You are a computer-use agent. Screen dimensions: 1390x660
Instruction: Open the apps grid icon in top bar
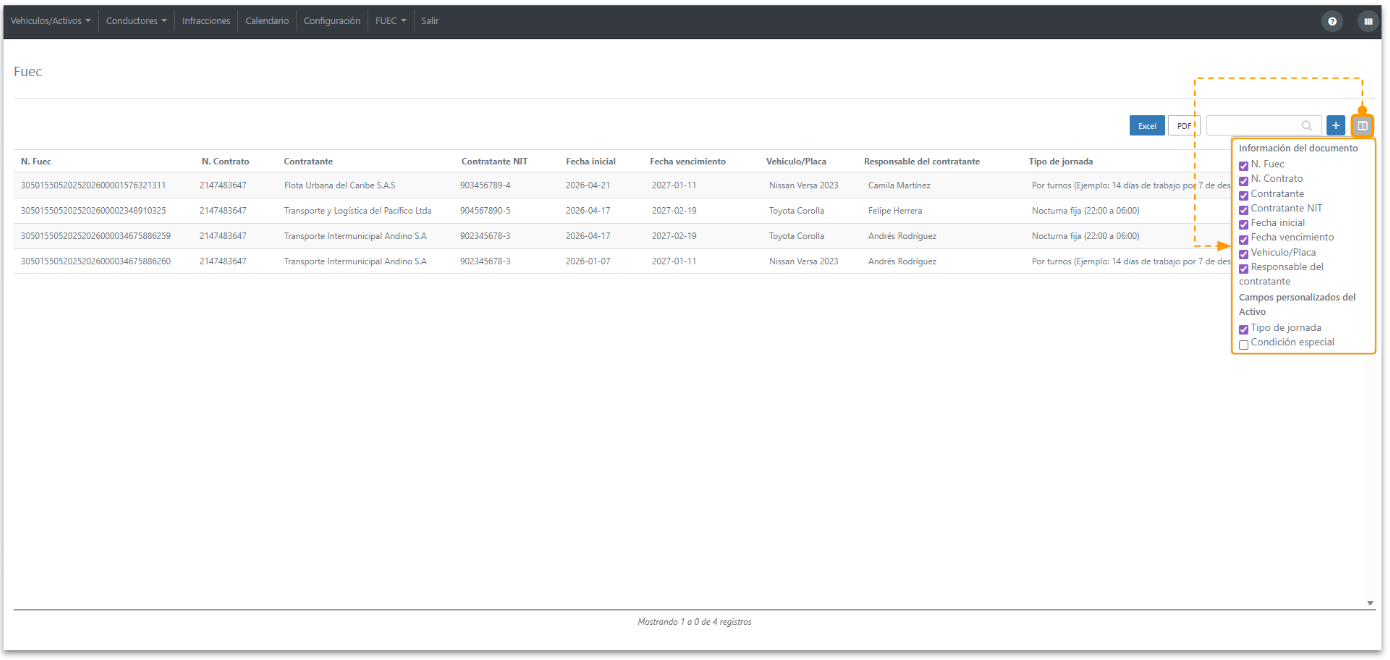1368,21
